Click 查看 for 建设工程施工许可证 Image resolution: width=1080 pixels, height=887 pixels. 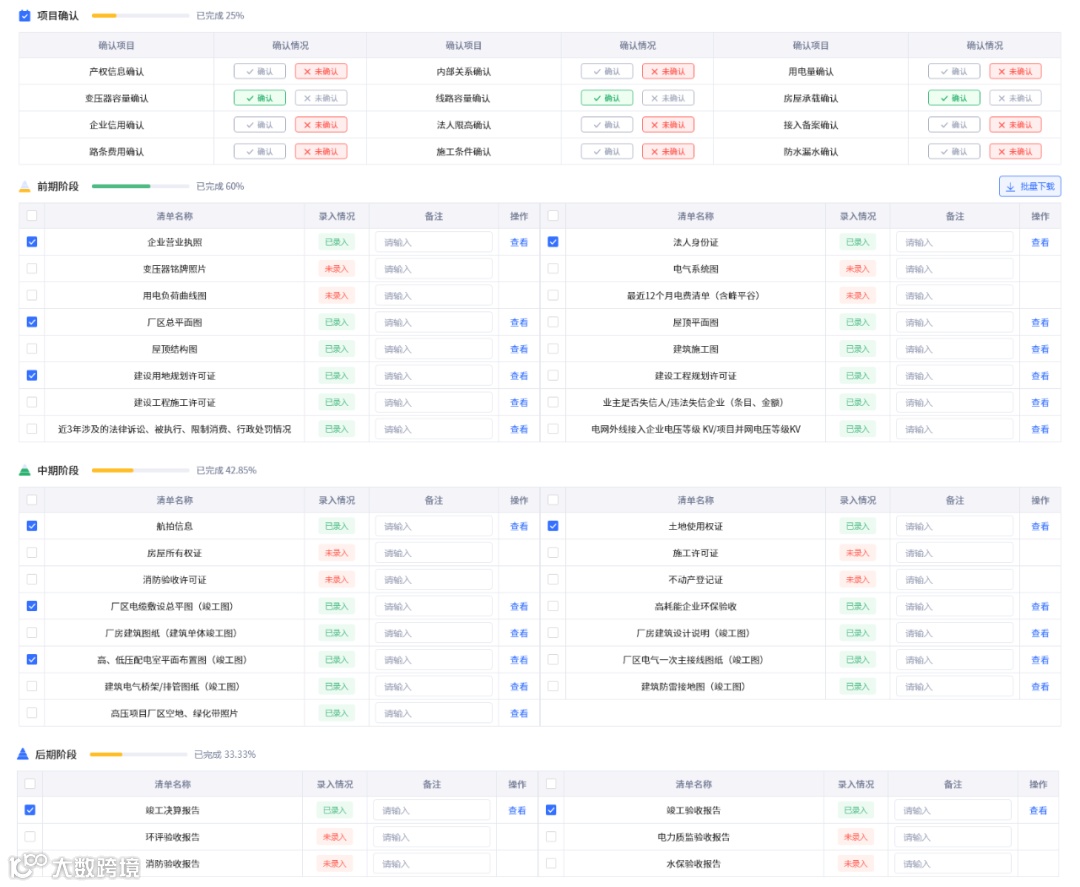(519, 402)
